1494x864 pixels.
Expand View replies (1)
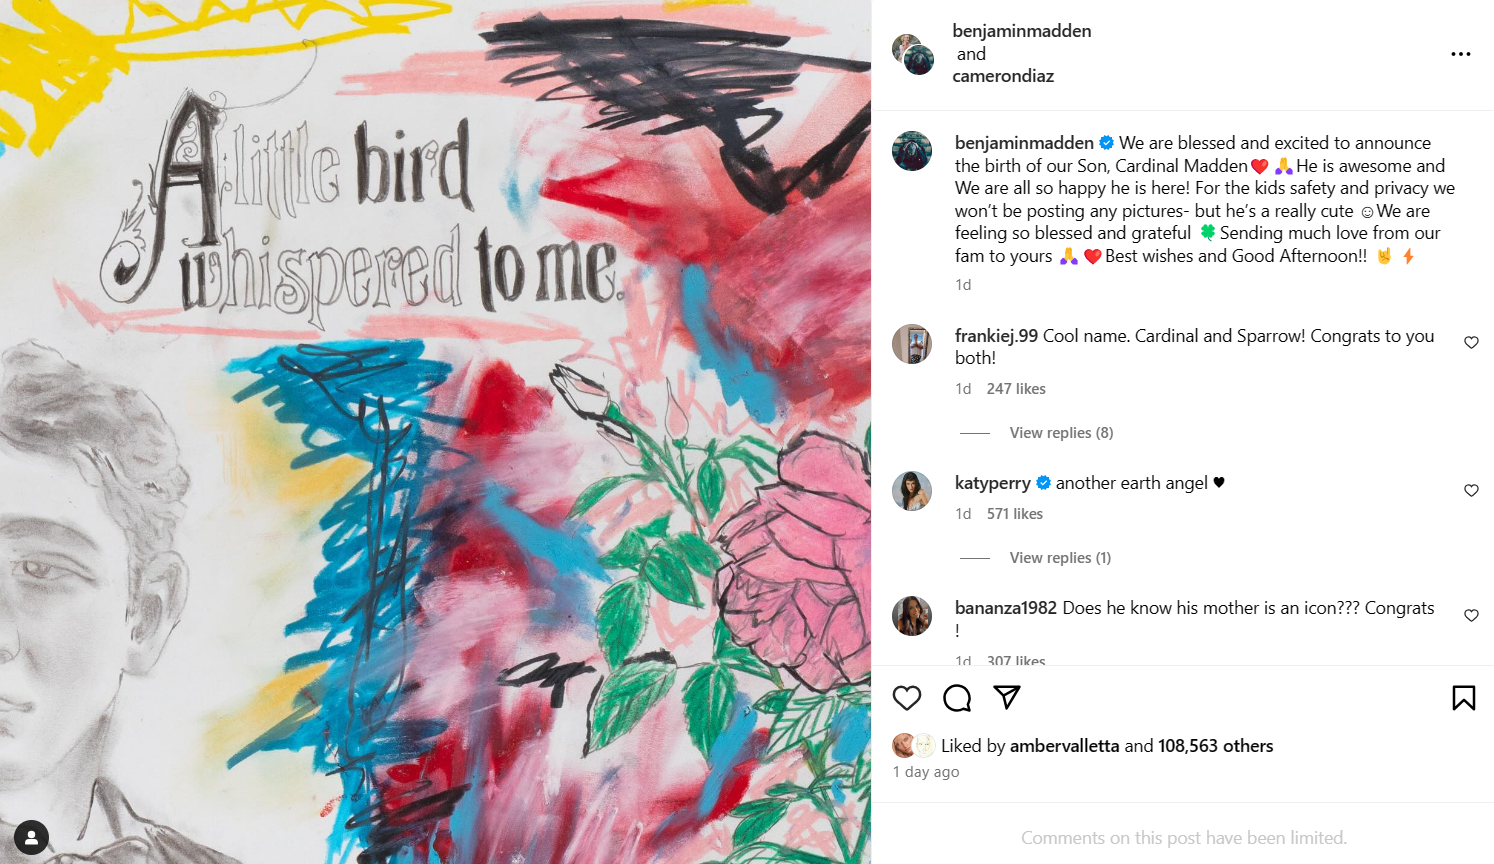click(1060, 558)
